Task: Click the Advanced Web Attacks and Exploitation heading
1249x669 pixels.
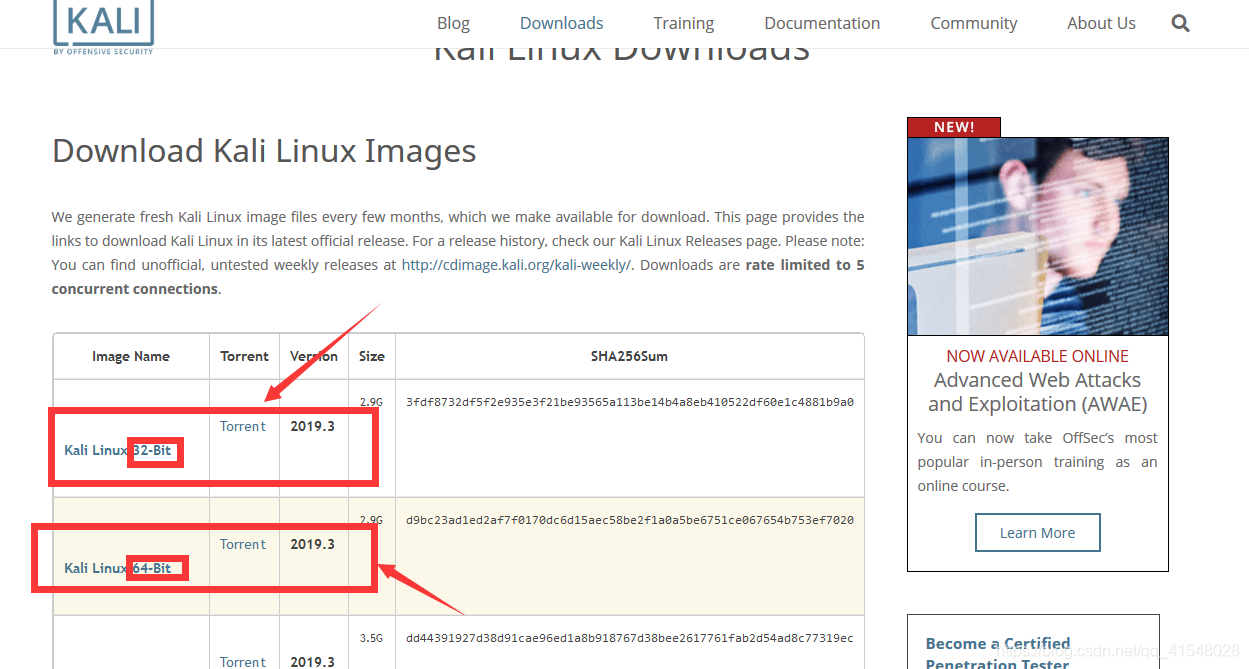Action: point(1038,392)
